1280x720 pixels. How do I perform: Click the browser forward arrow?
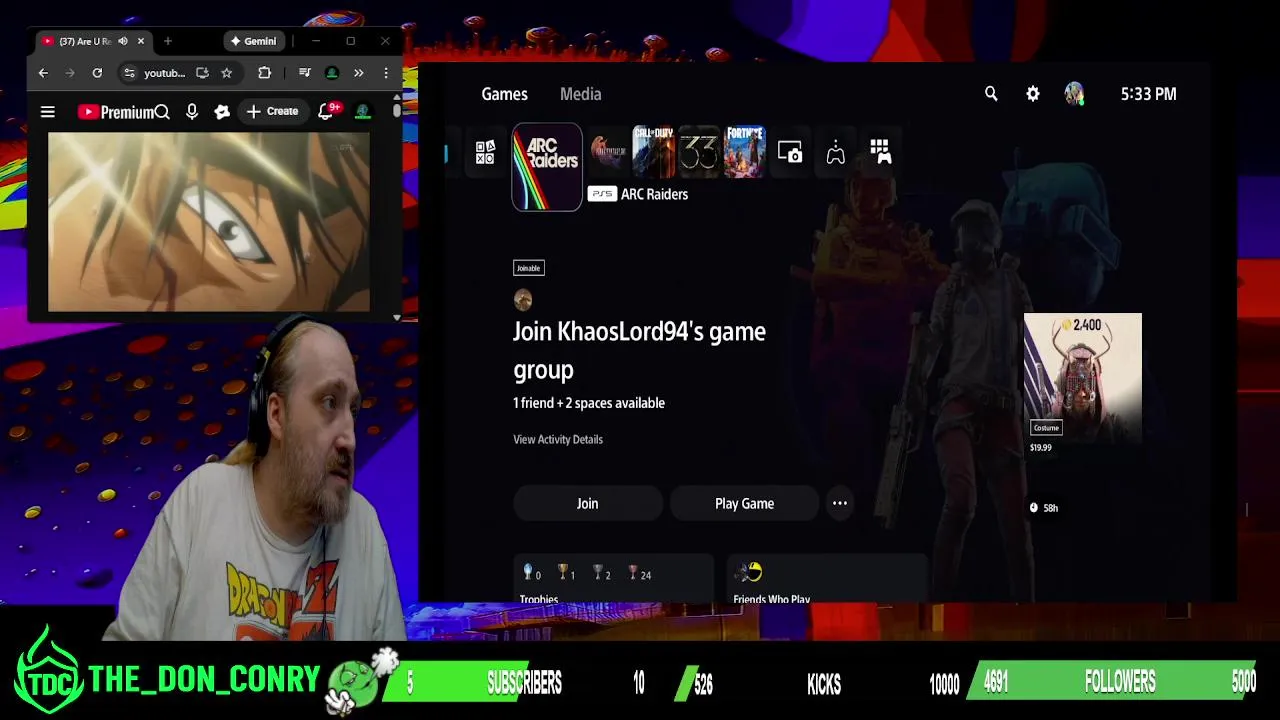[70, 73]
